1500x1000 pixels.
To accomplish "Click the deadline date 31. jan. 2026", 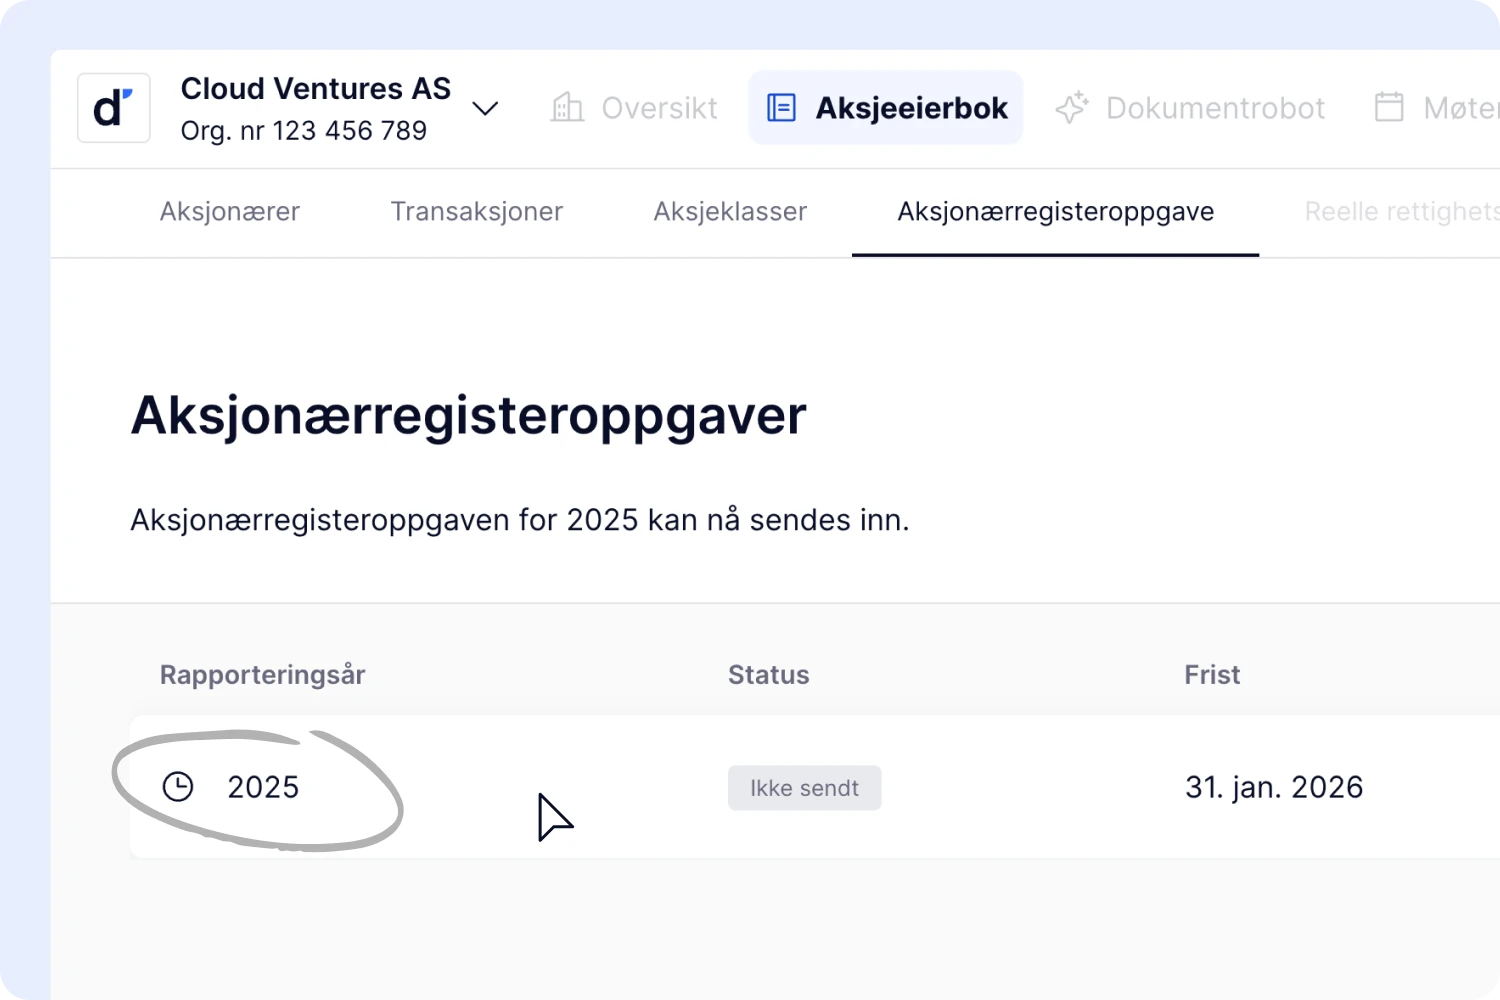I will pos(1273,788).
